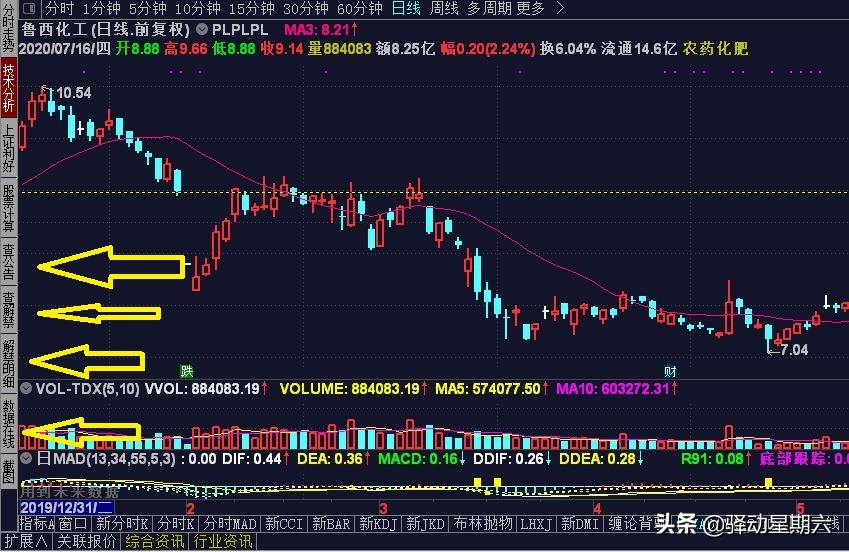This screenshot has width=849, height=552.
Task: Switch to the 新JKD indicator tab
Action: tap(425, 524)
